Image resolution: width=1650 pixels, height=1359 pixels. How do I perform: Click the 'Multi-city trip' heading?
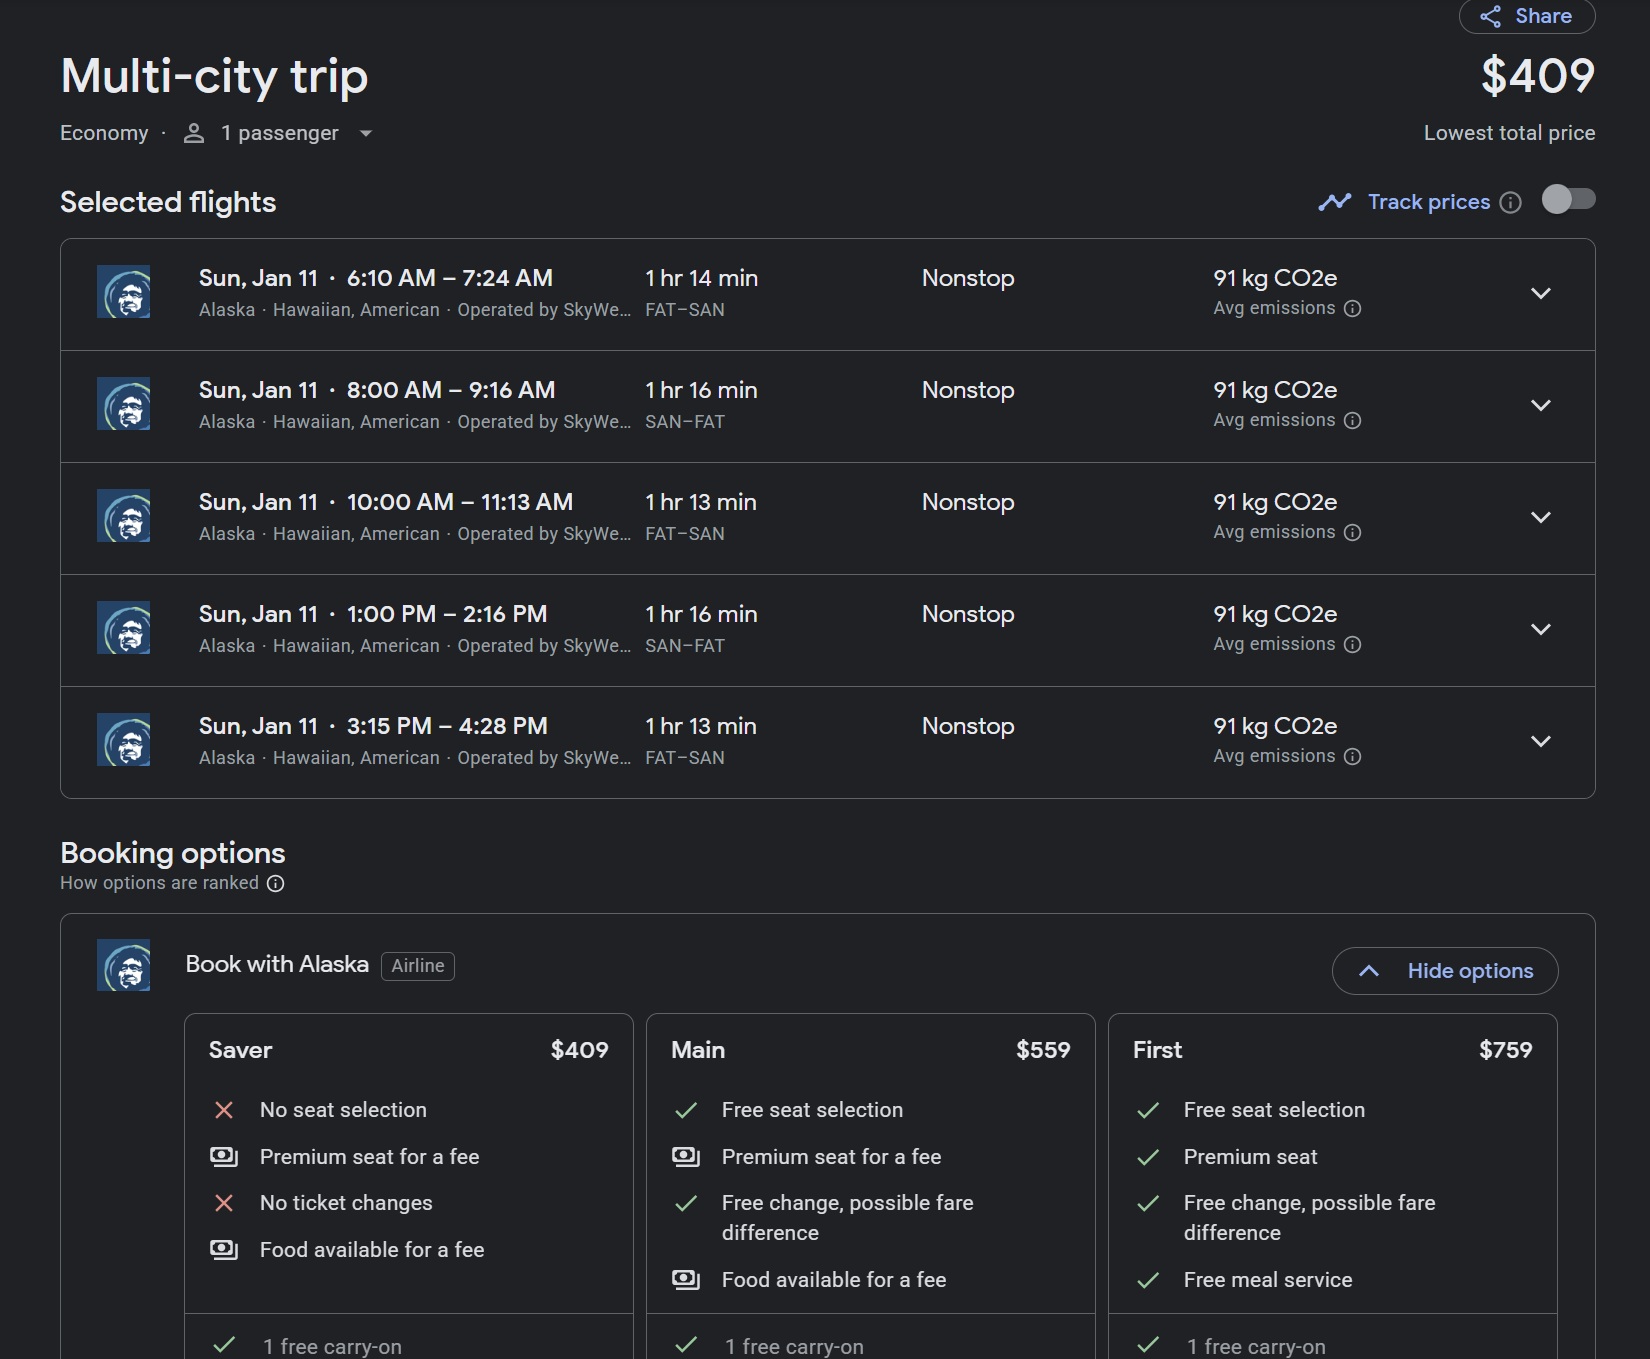pyautogui.click(x=214, y=77)
